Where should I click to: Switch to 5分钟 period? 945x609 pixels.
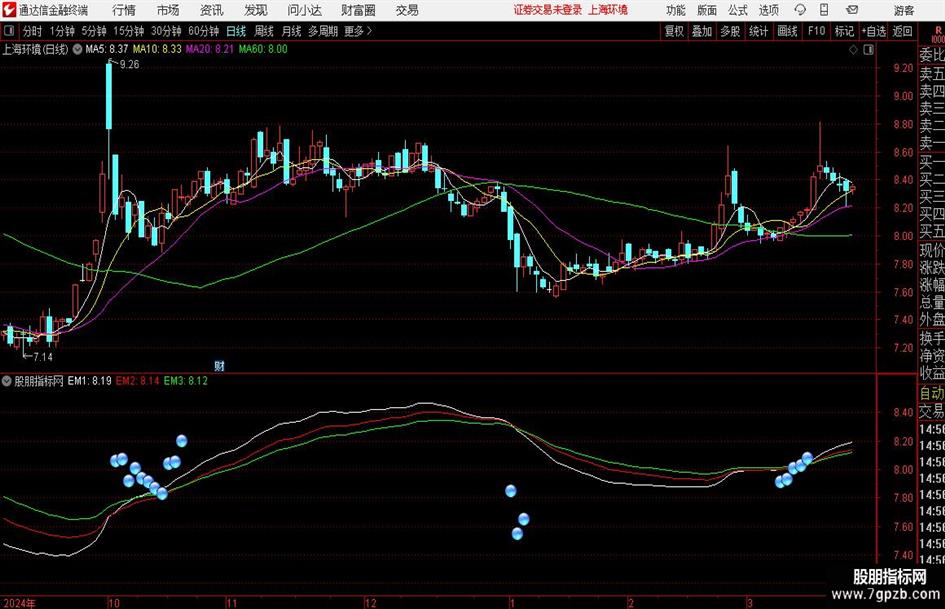tap(94, 31)
